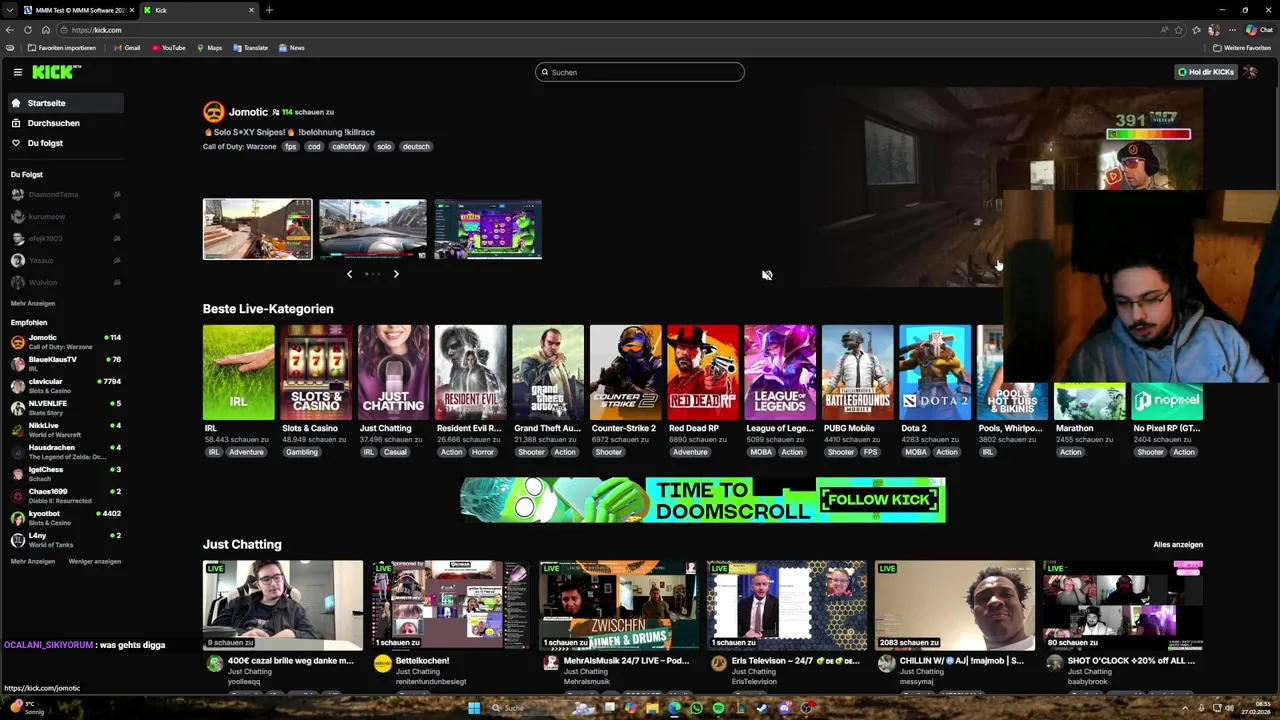The width and height of the screenshot is (1280, 720).
Task: Open the Counter-Strike 2 category
Action: coord(626,372)
